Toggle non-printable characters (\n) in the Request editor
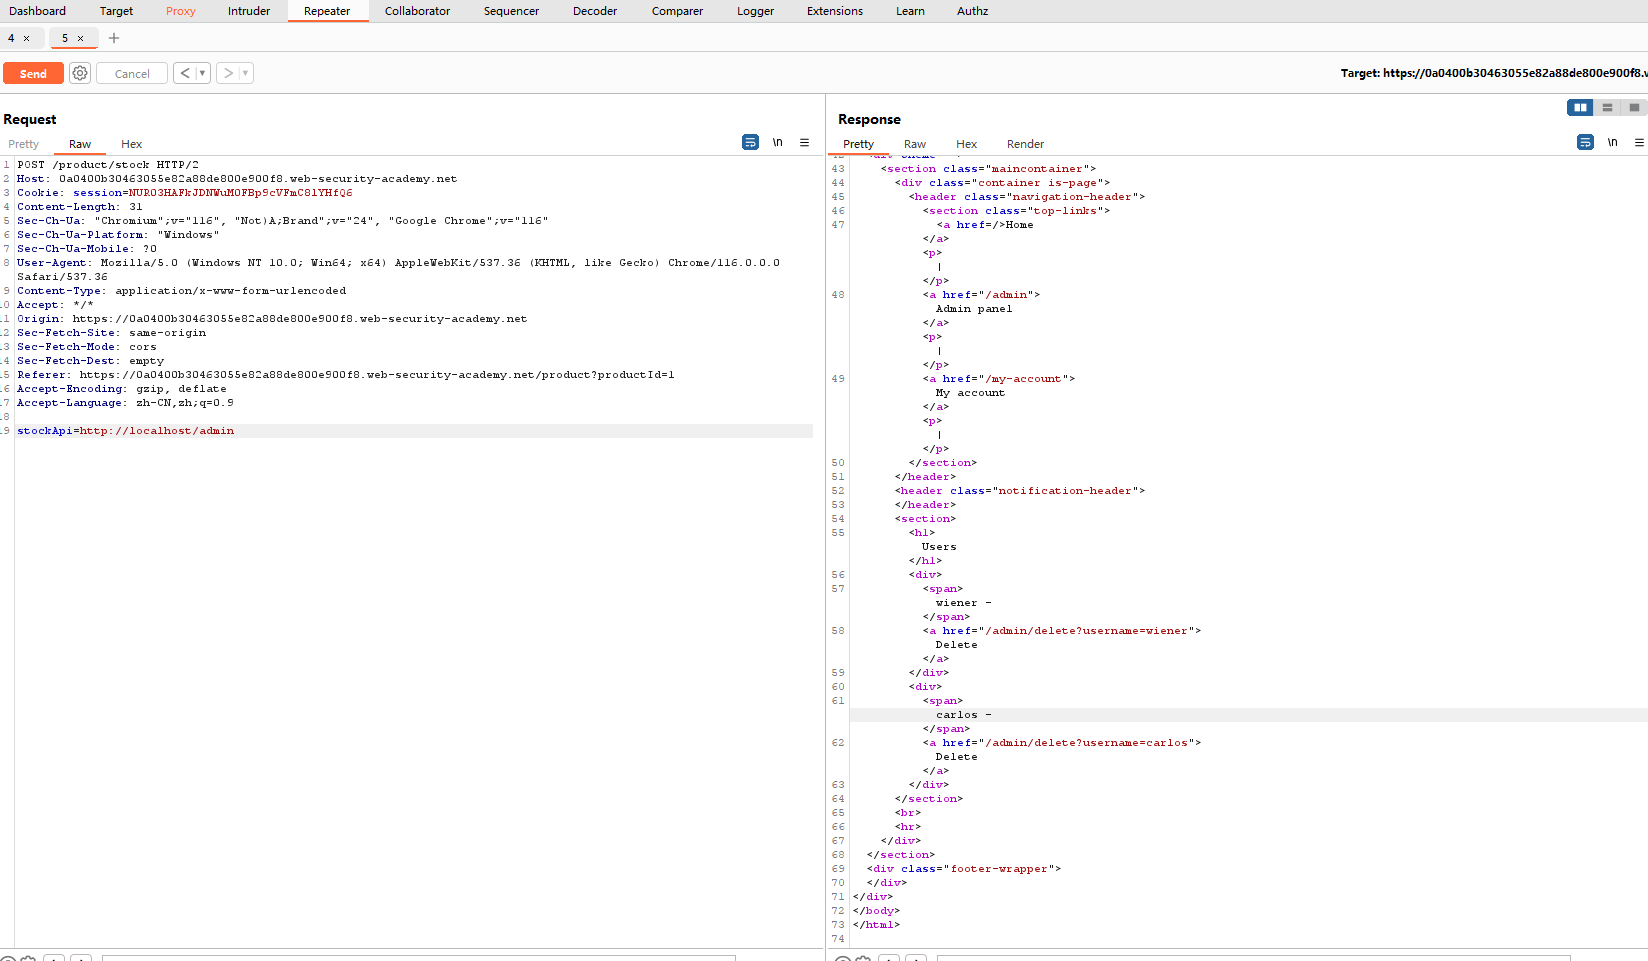This screenshot has width=1648, height=961. [777, 143]
